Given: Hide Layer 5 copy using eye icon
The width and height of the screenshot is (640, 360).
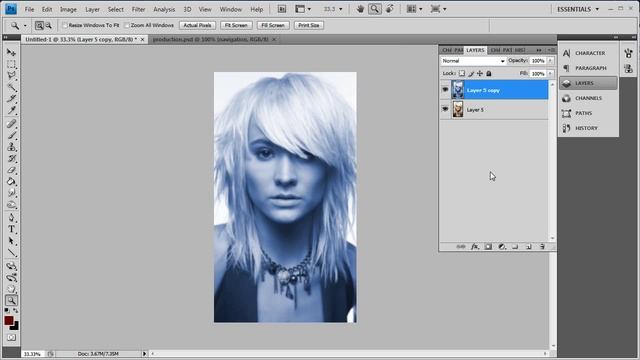Looking at the screenshot, I should pos(445,90).
